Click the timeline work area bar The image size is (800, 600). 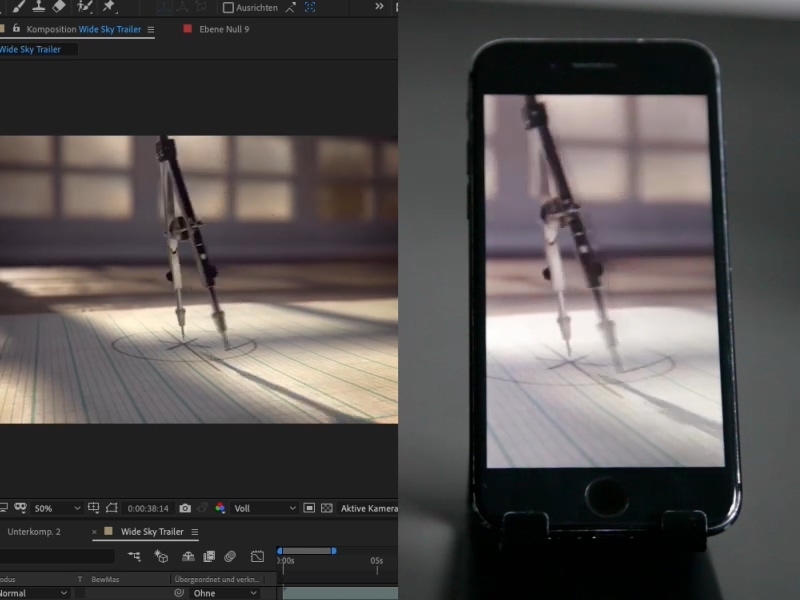[x=306, y=551]
